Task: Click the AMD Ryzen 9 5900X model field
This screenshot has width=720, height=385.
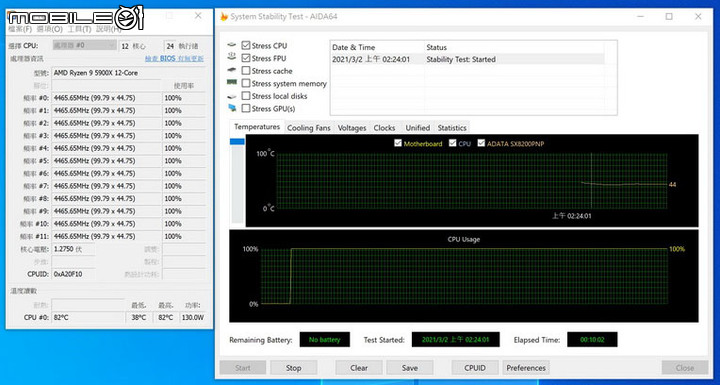Action: [129, 73]
